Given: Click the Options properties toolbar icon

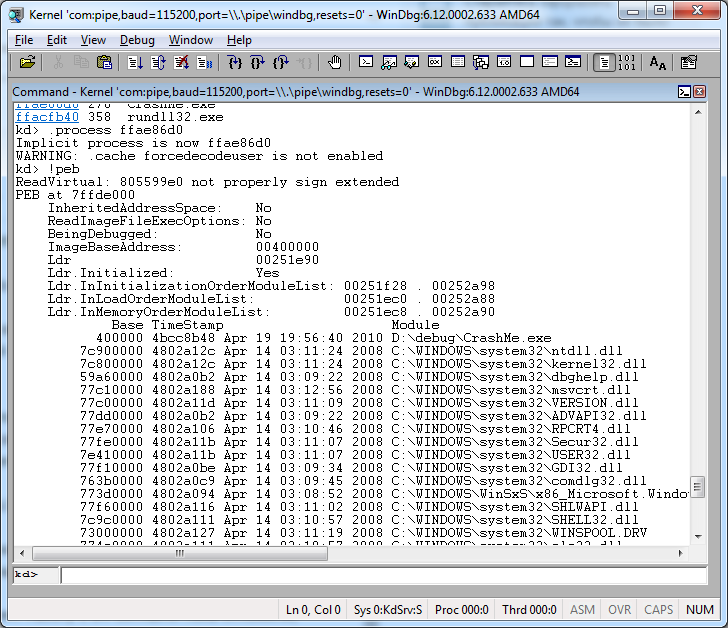Looking at the screenshot, I should [689, 62].
